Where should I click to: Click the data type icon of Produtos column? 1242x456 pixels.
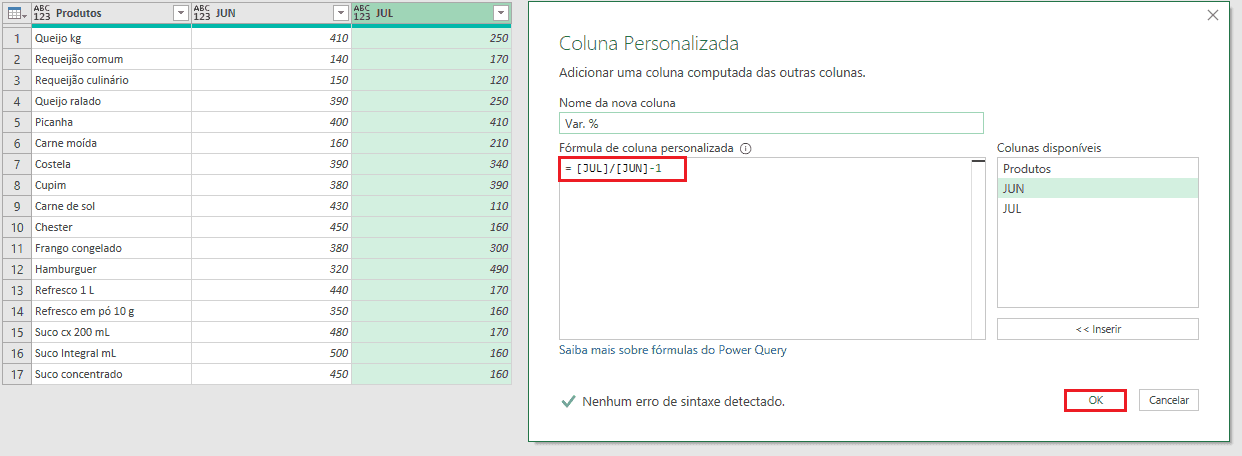pyautogui.click(x=42, y=13)
